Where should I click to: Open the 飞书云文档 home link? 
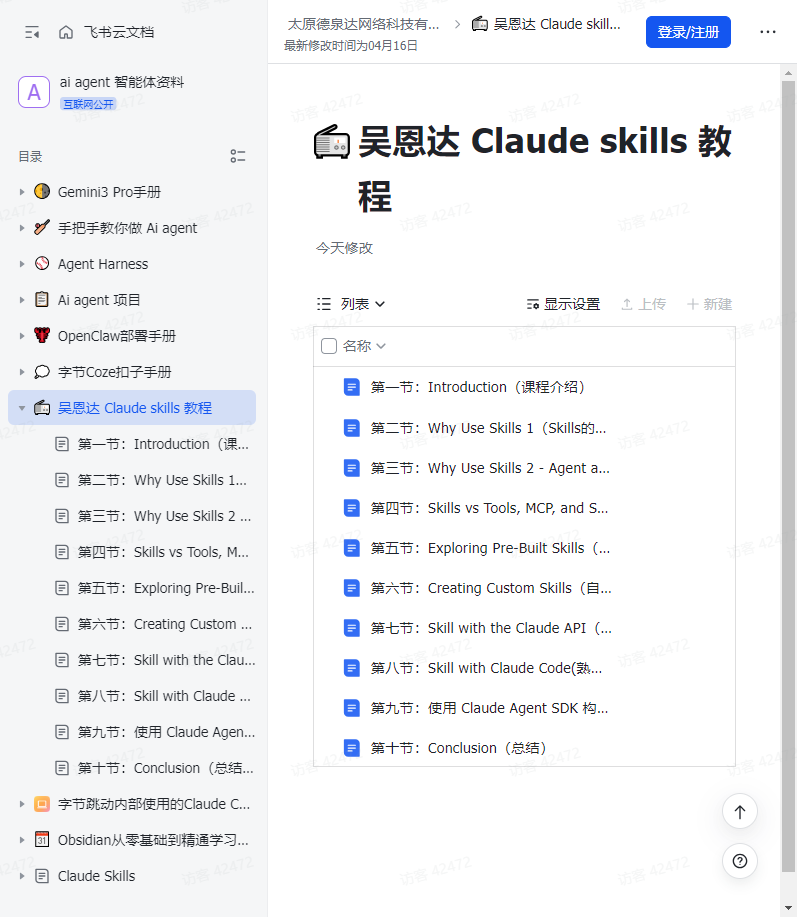[119, 32]
